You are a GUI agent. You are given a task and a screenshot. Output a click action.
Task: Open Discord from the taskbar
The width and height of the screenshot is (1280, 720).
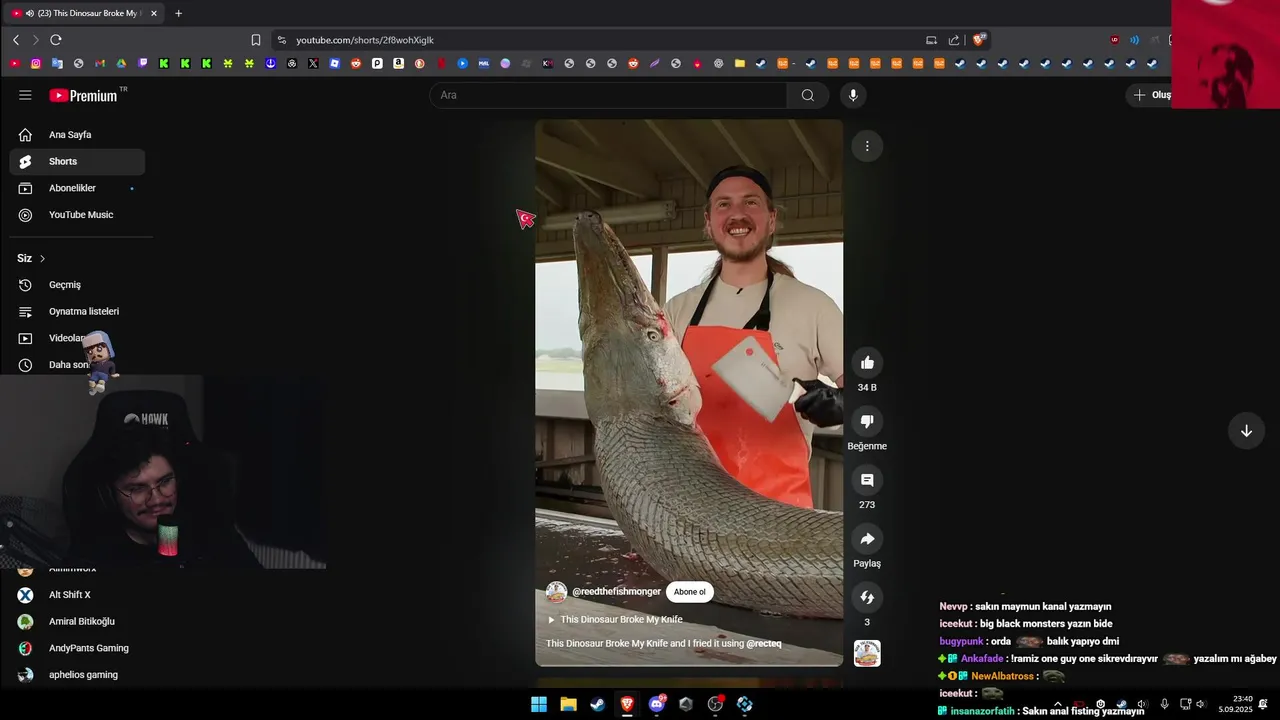point(656,704)
